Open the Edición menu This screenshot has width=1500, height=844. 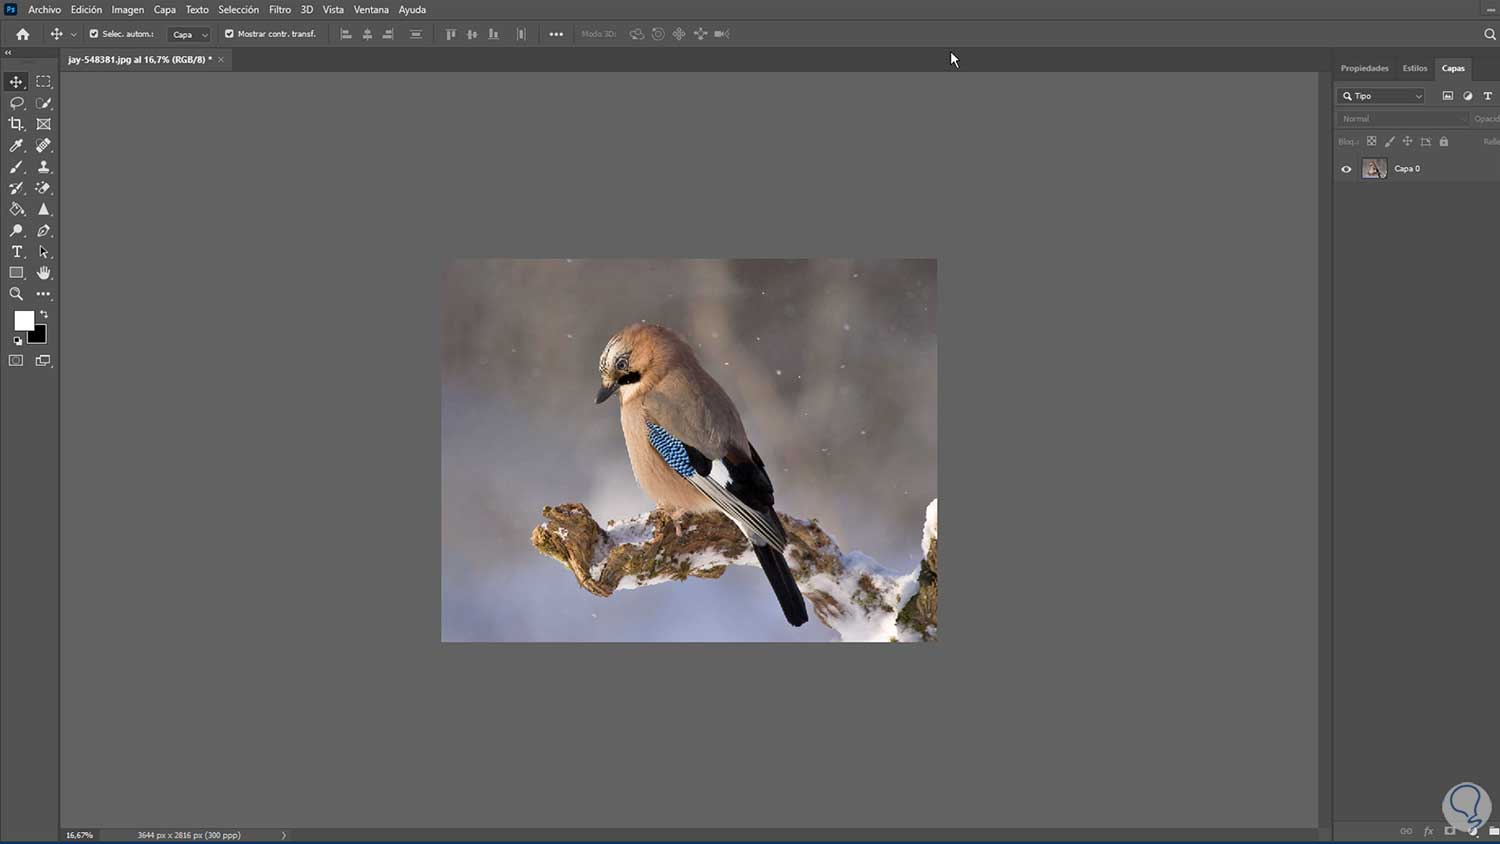point(86,10)
